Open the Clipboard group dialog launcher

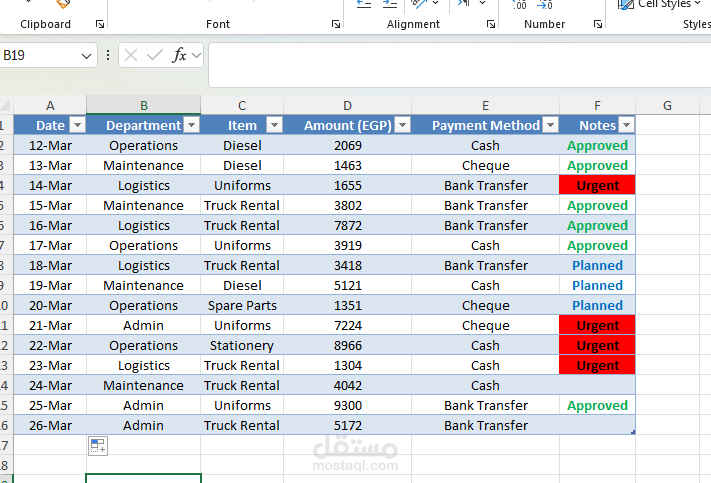[100, 24]
